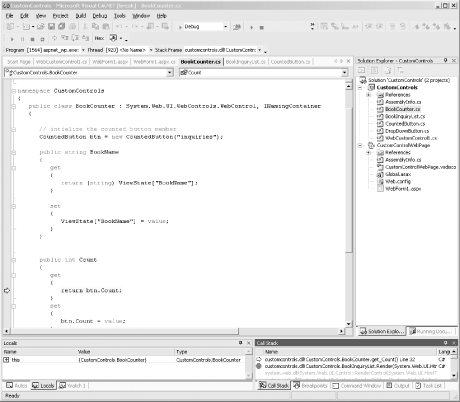Screen dimensions: 460x402
Task: Select BookInquiryList.cs in Solution Explorer
Action: point(405,116)
